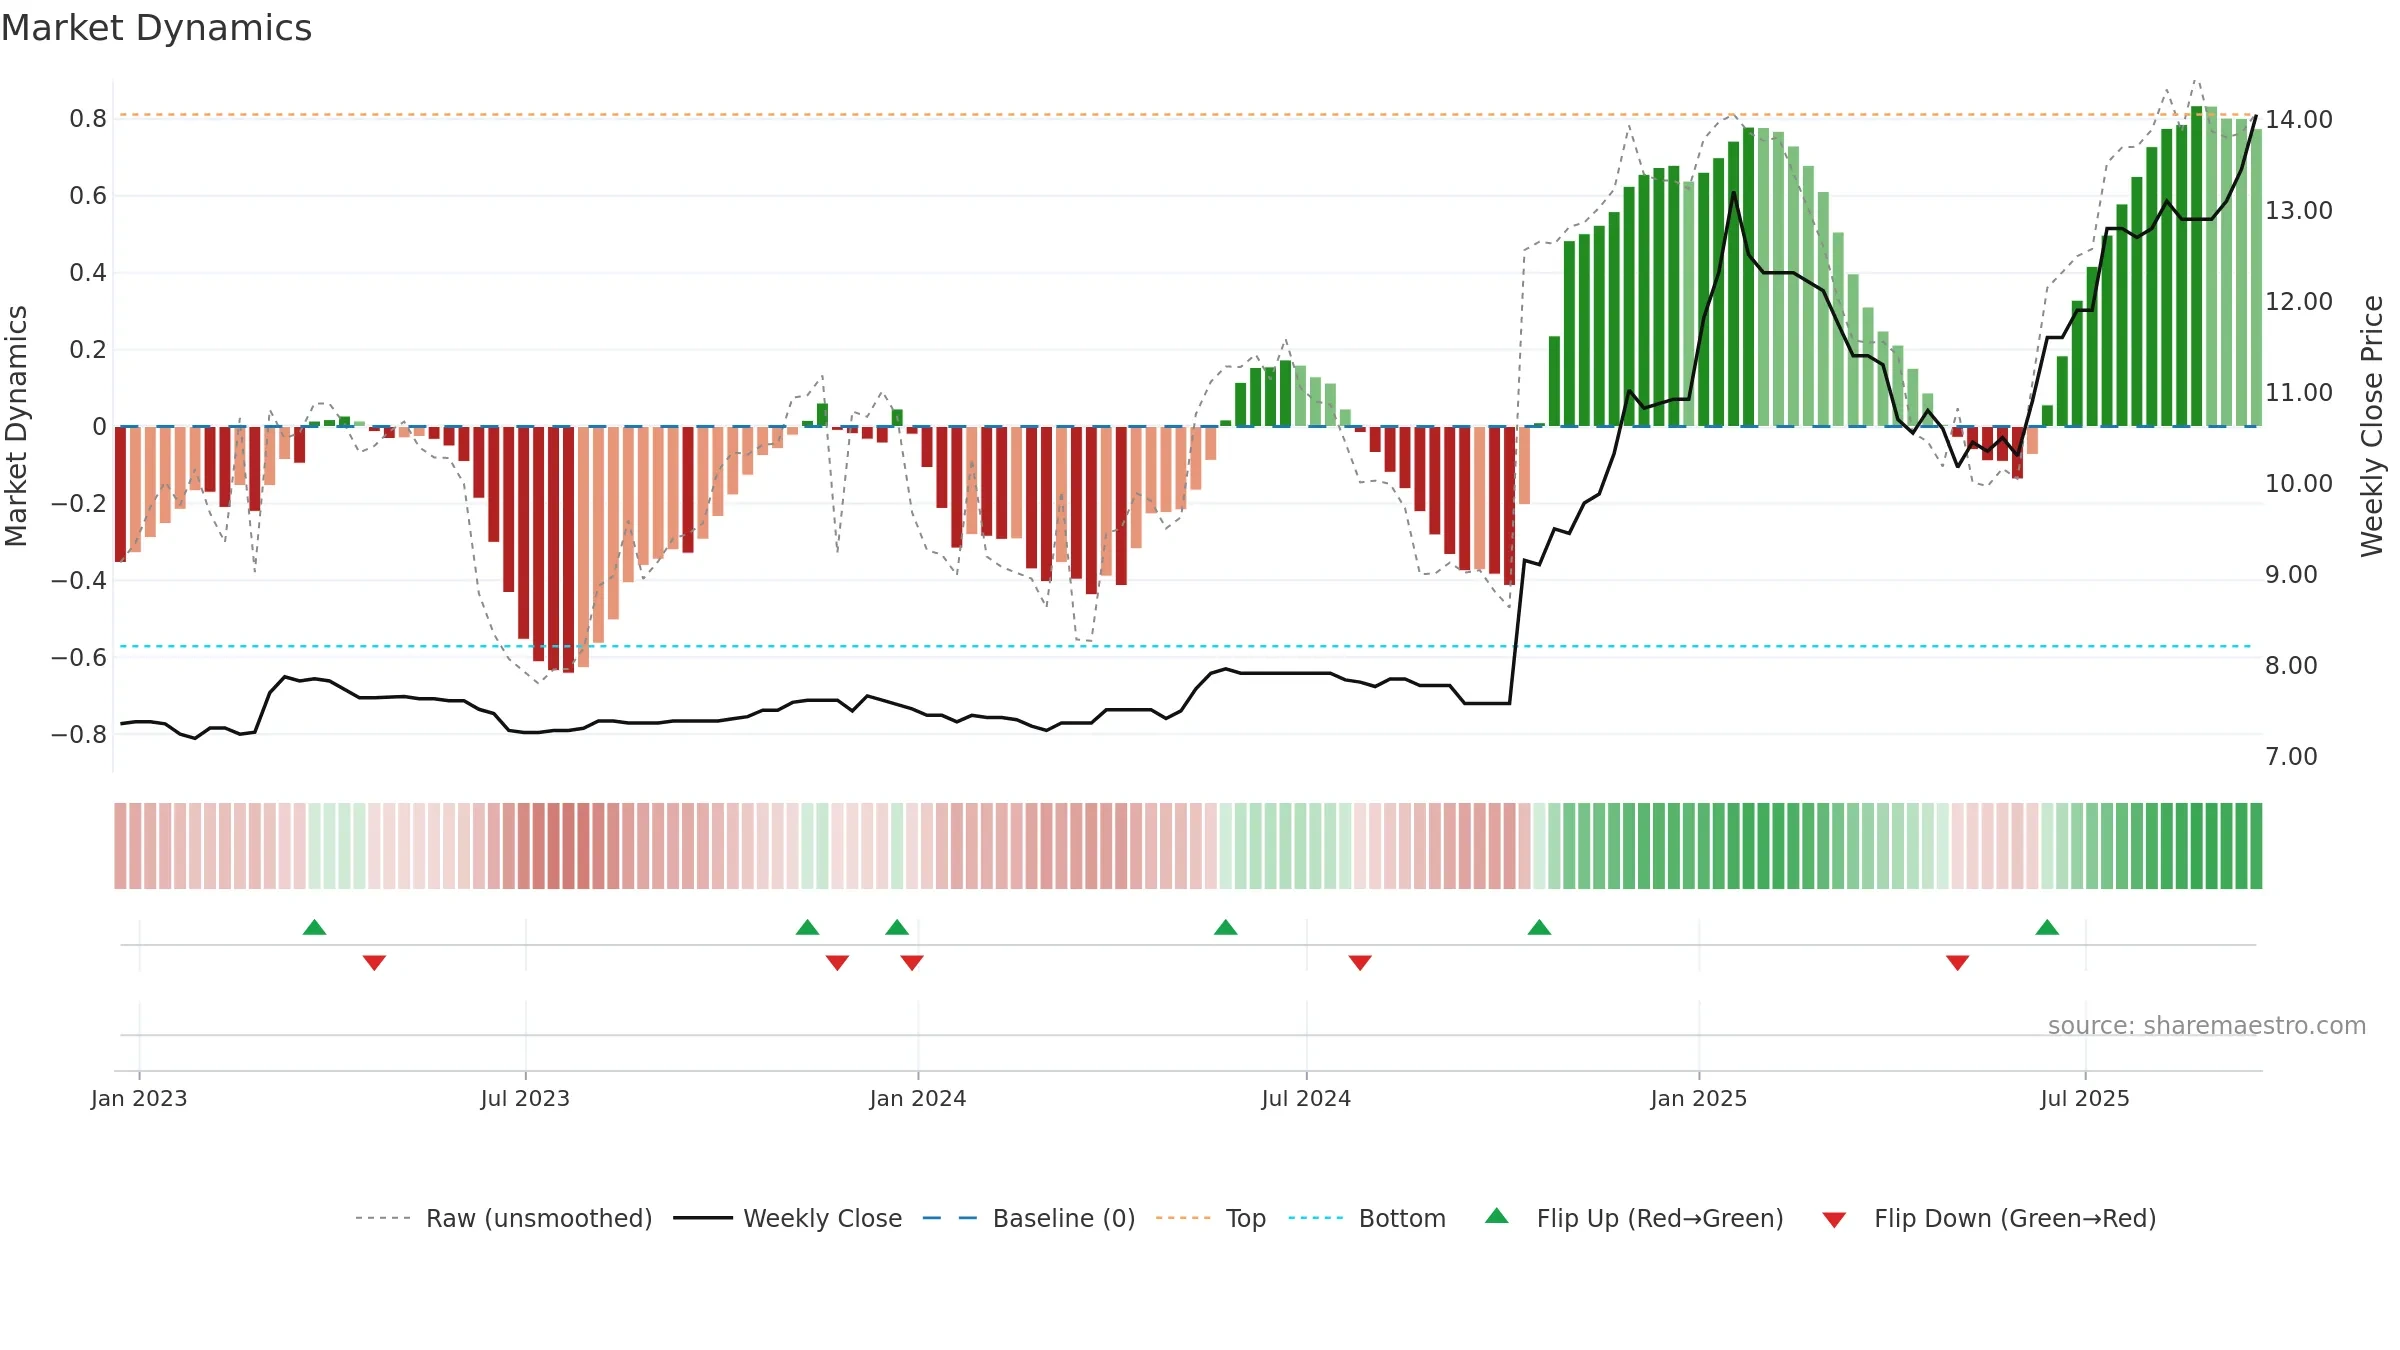Click the 14.00 price axis label

[2299, 120]
